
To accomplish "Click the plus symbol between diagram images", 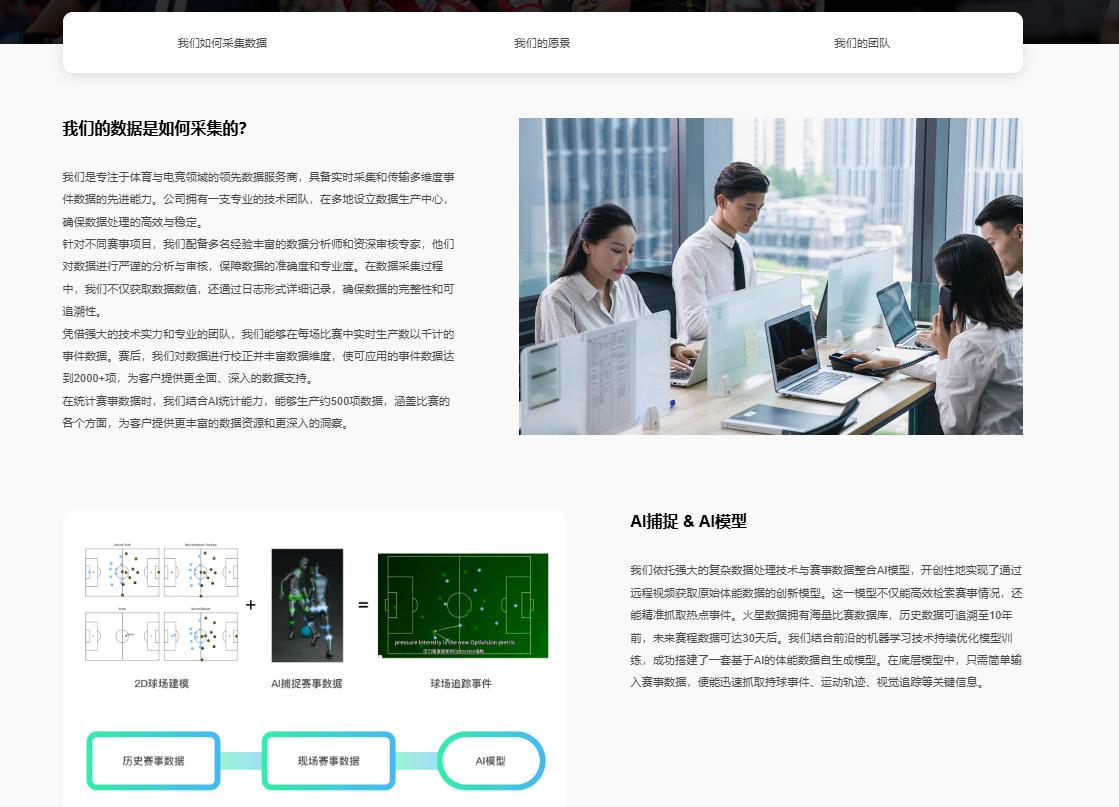I will [249, 605].
